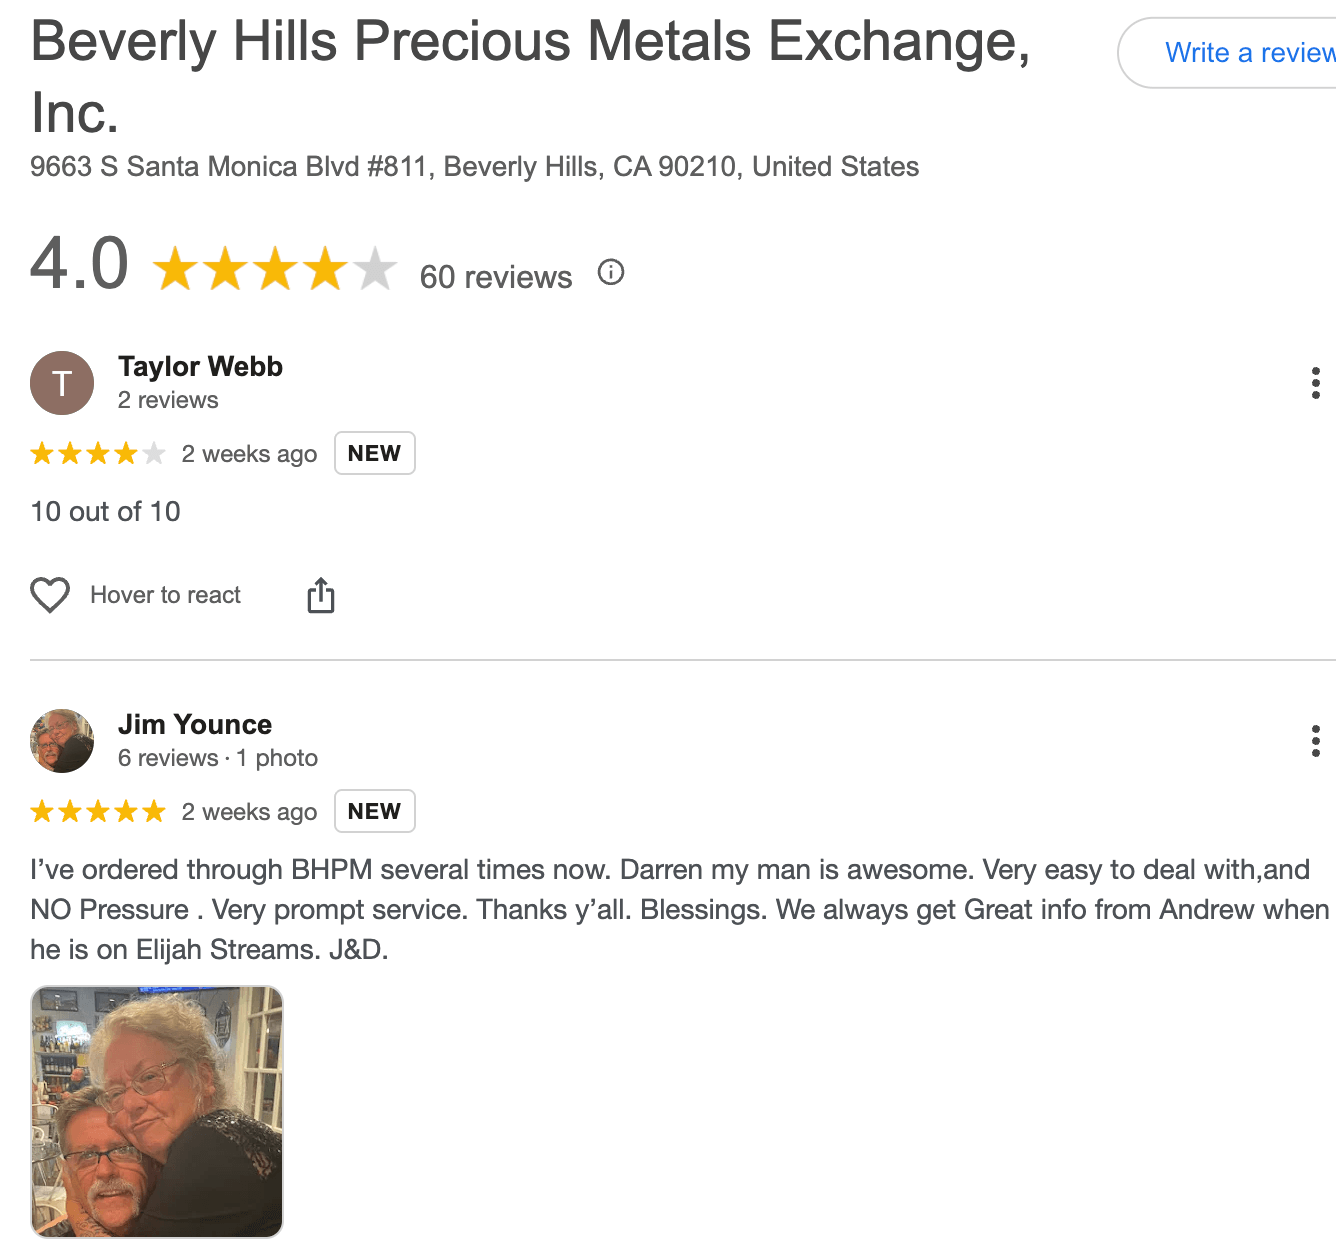
Task: Open Jim Younce's 6 reviews link
Action: tap(166, 758)
